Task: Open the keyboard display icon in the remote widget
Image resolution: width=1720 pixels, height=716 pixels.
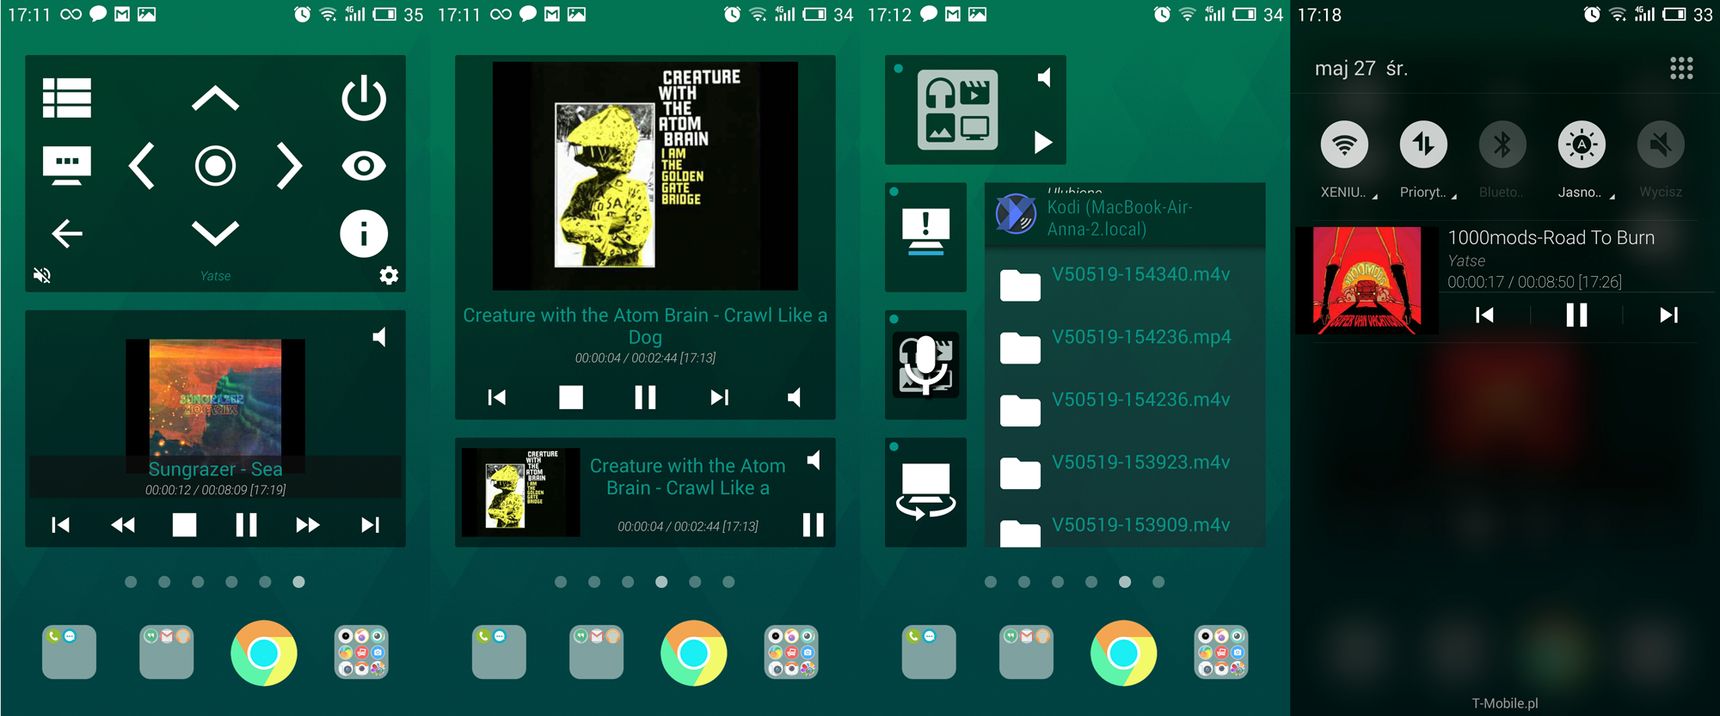Action: 67,165
